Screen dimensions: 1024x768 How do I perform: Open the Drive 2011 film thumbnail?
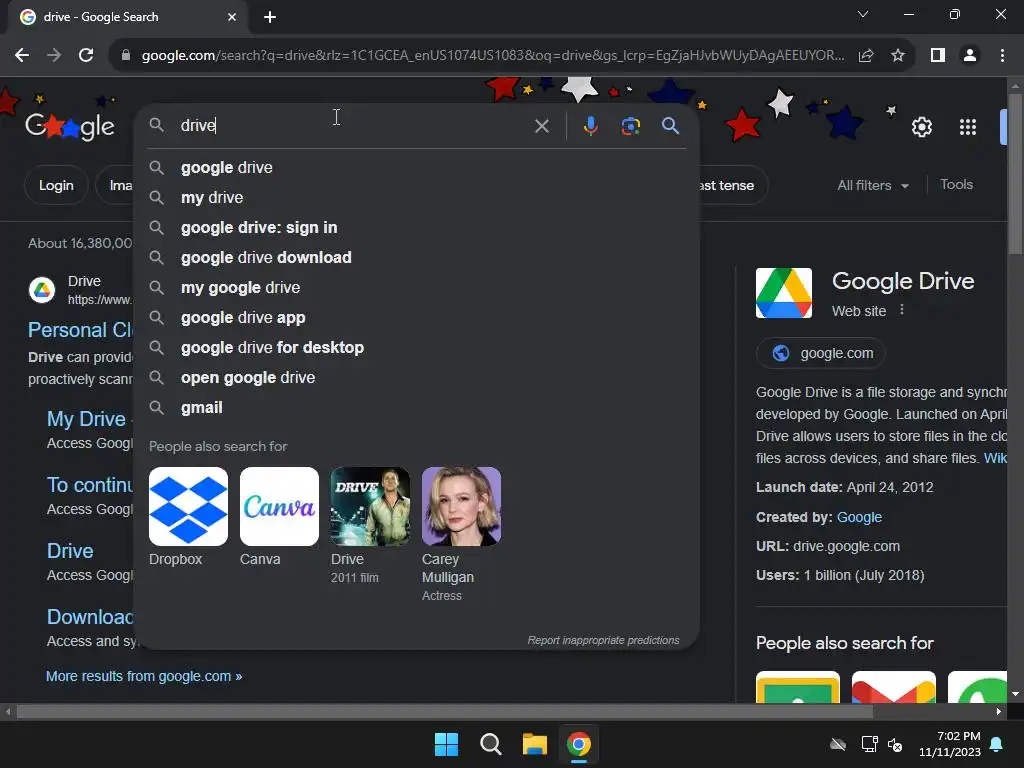click(370, 507)
